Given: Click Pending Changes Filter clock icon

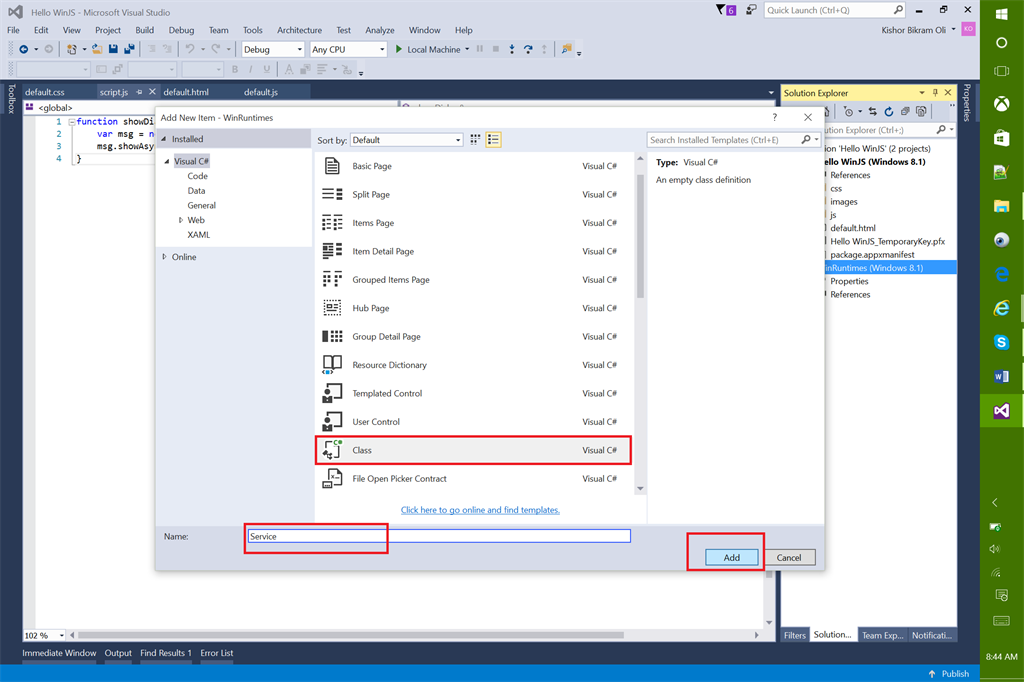Looking at the screenshot, I should [848, 112].
